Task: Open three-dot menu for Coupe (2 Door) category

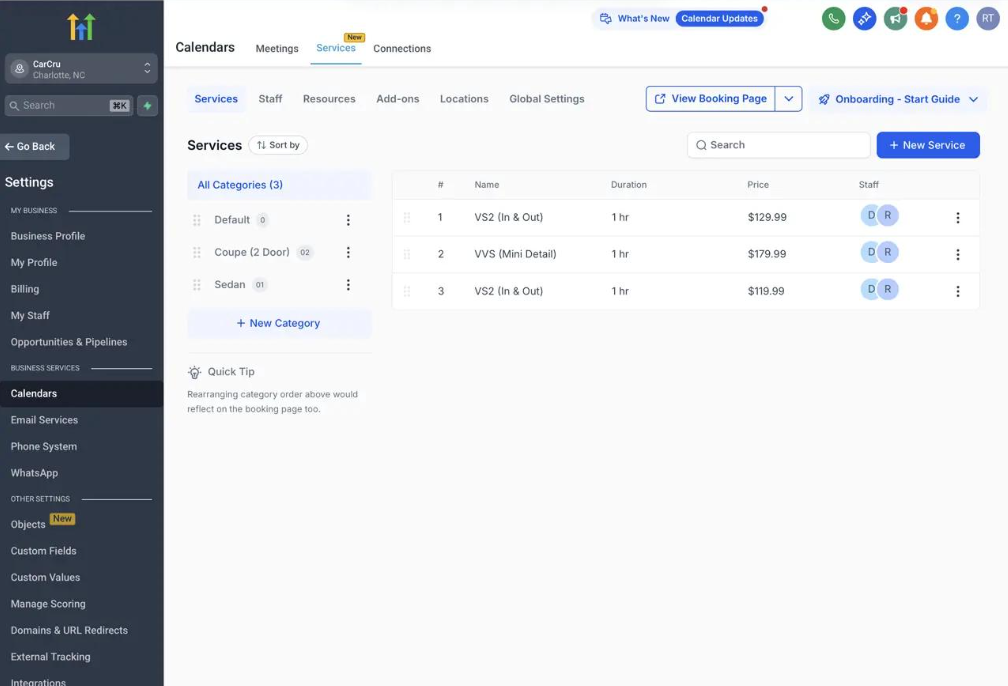Action: pyautogui.click(x=348, y=252)
